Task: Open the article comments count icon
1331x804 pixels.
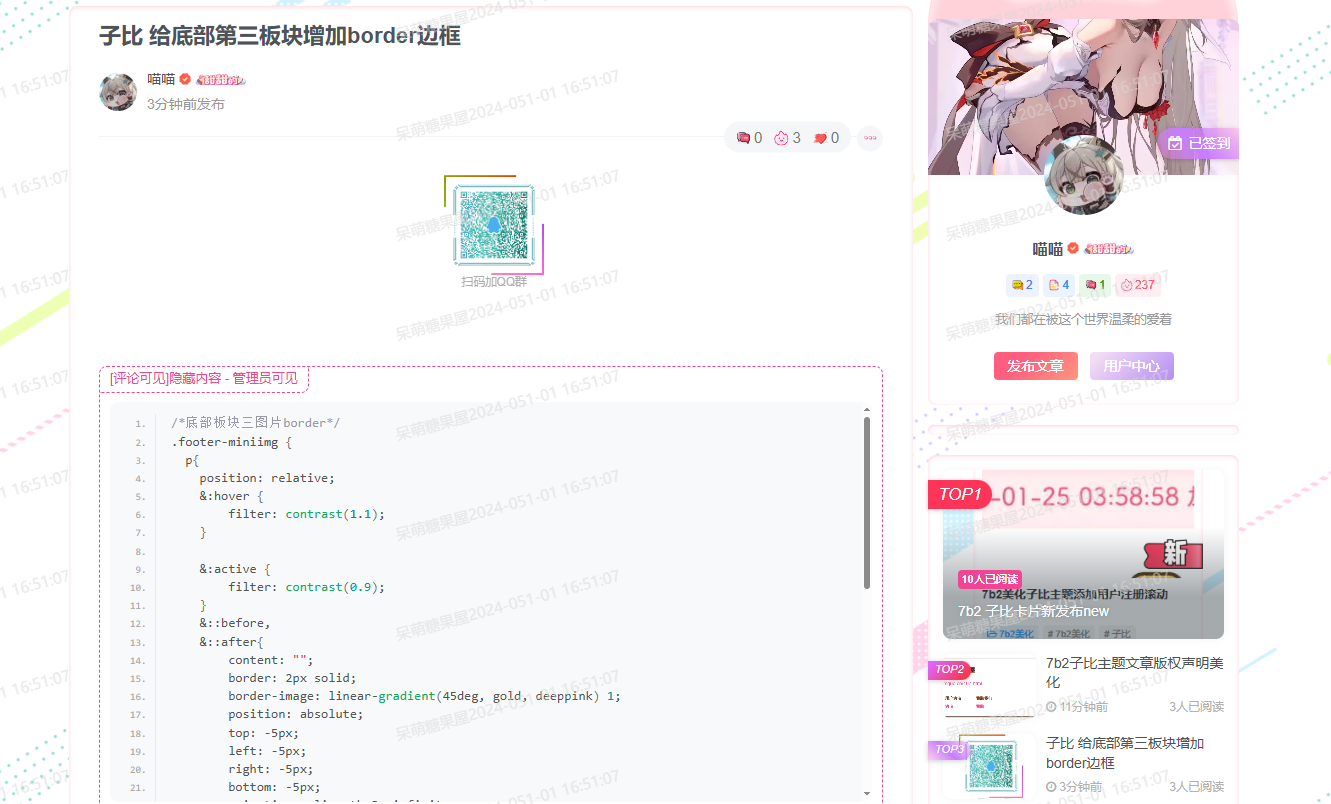Action: coord(744,138)
